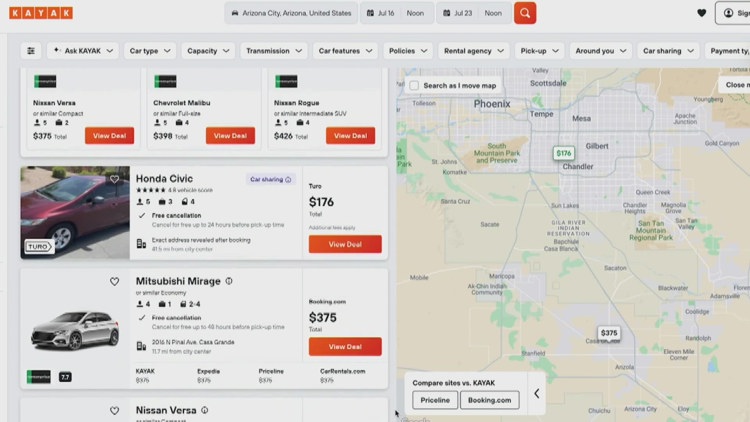Image resolution: width=750 pixels, height=422 pixels.
Task: Open the Around you filter
Action: (601, 51)
